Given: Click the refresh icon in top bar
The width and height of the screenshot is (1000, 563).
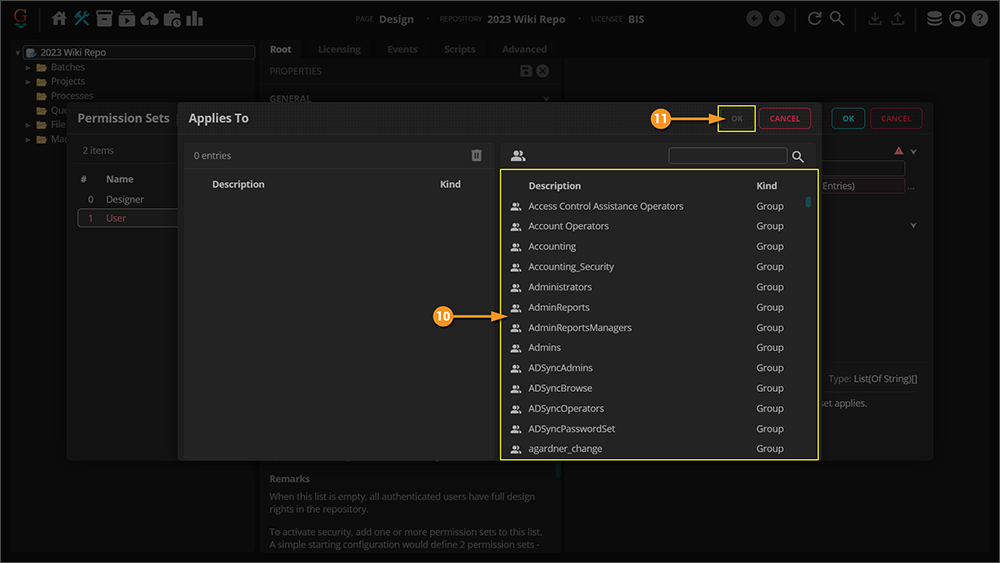Looking at the screenshot, I should click(815, 19).
